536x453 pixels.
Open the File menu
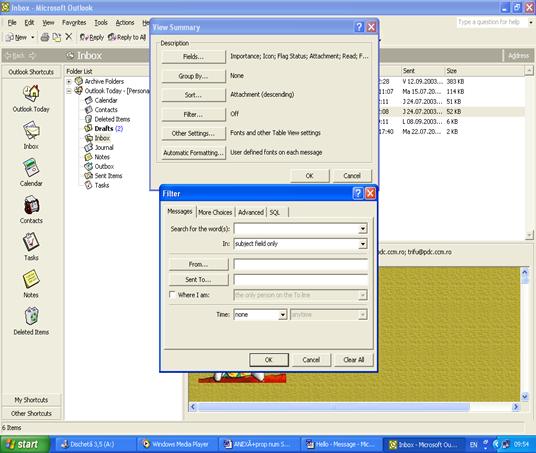tap(12, 23)
